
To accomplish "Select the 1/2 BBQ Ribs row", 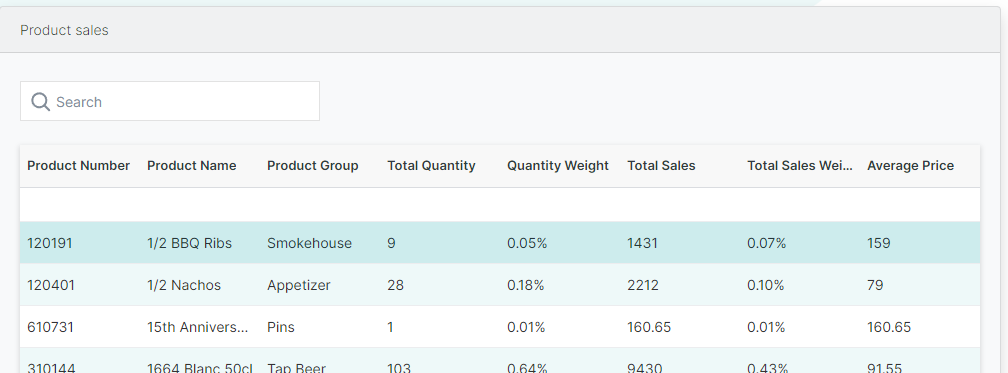I will coord(500,243).
